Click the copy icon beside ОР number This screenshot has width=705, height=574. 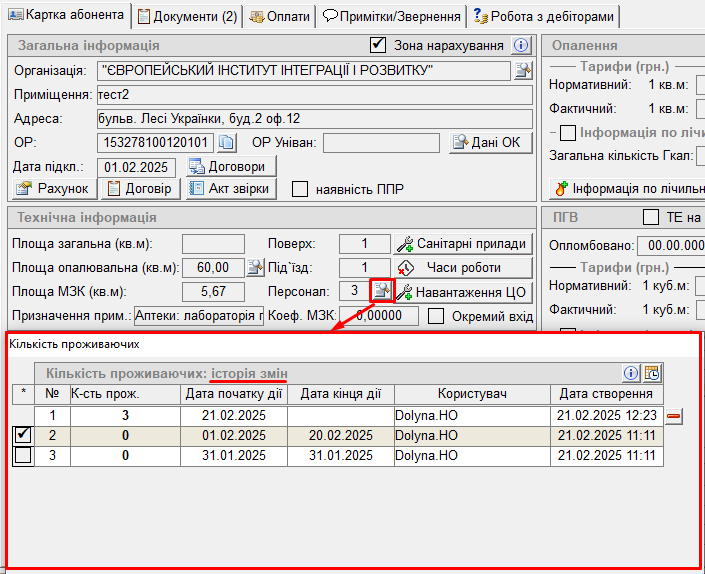coord(226,142)
